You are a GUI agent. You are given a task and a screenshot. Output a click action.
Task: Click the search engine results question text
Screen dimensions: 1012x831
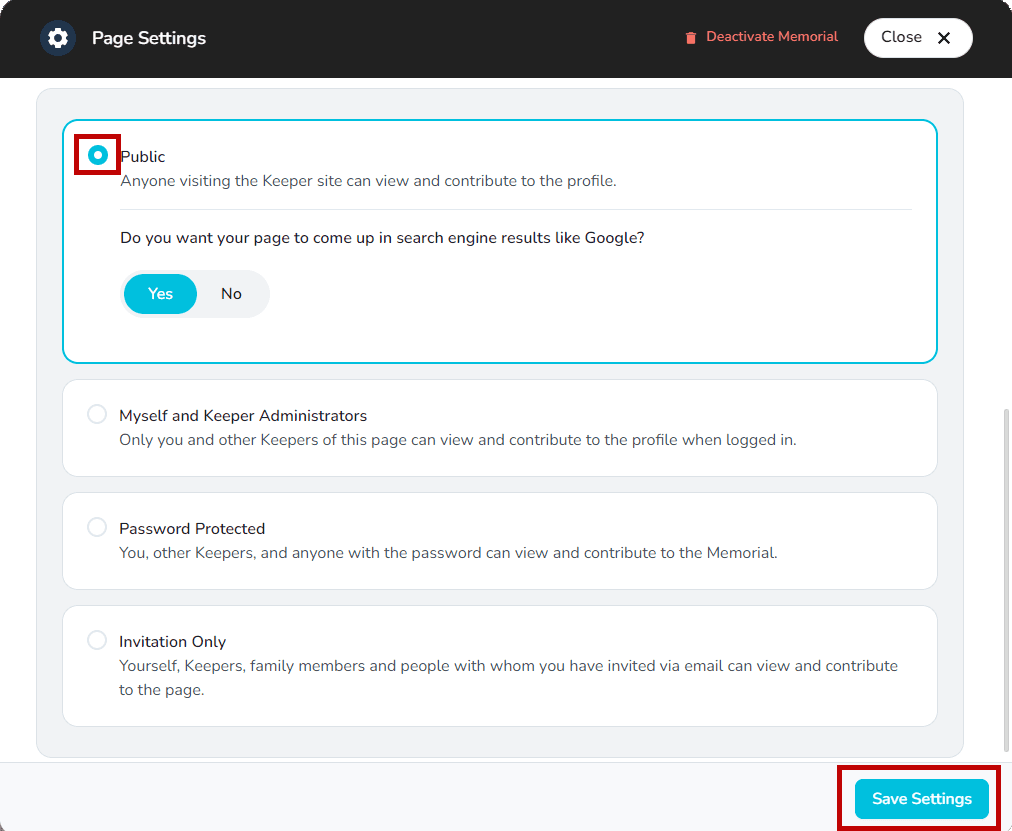click(381, 237)
